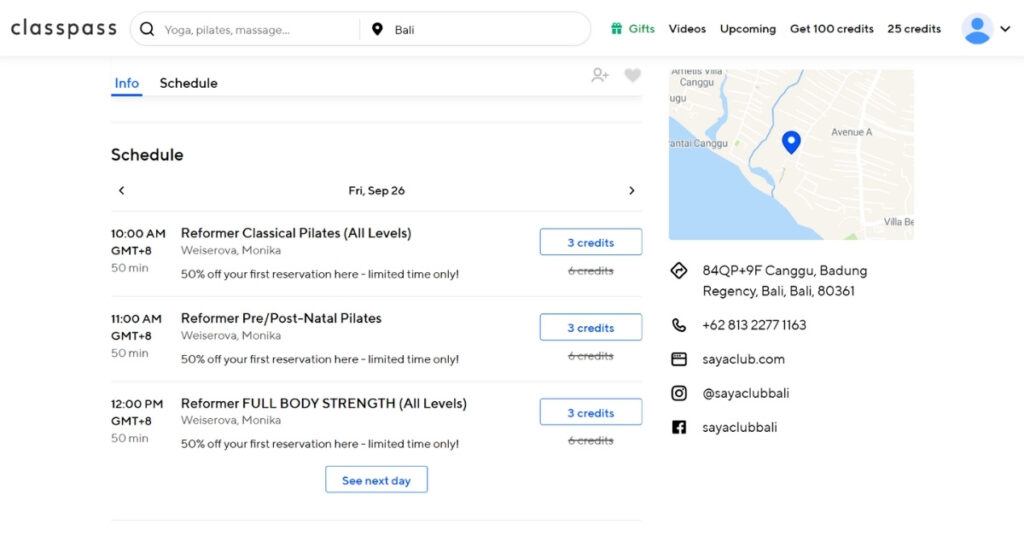Click the 10:00 AM time label
This screenshot has width=1024, height=536.
click(x=138, y=233)
